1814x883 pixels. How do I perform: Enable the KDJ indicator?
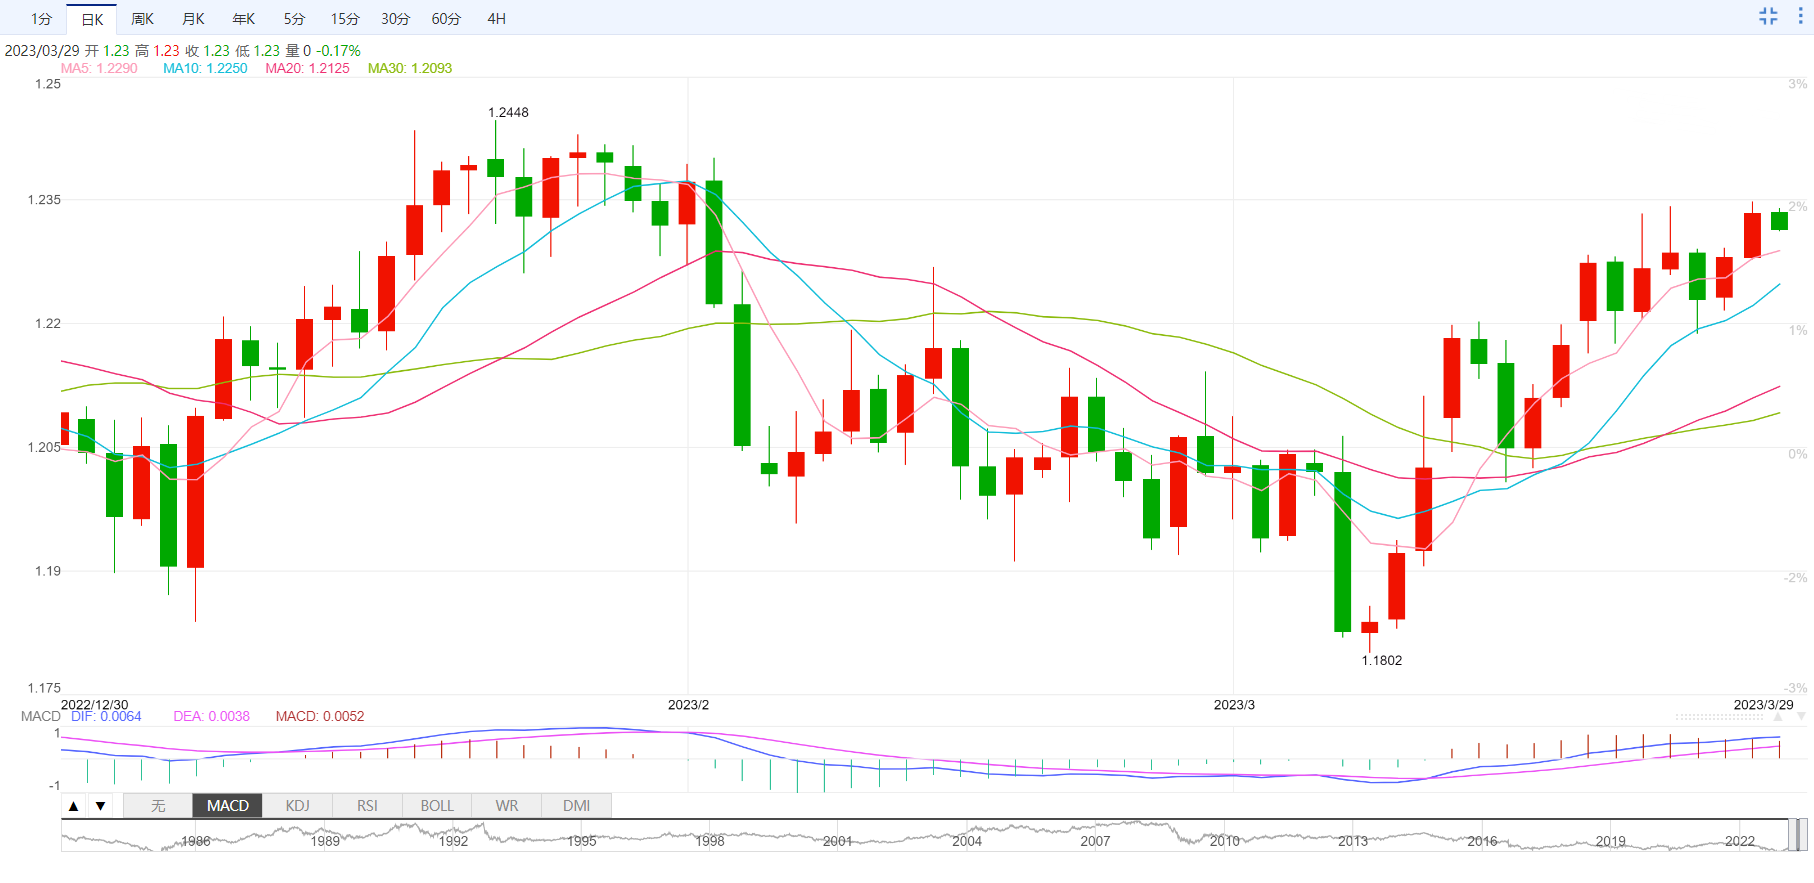[297, 806]
